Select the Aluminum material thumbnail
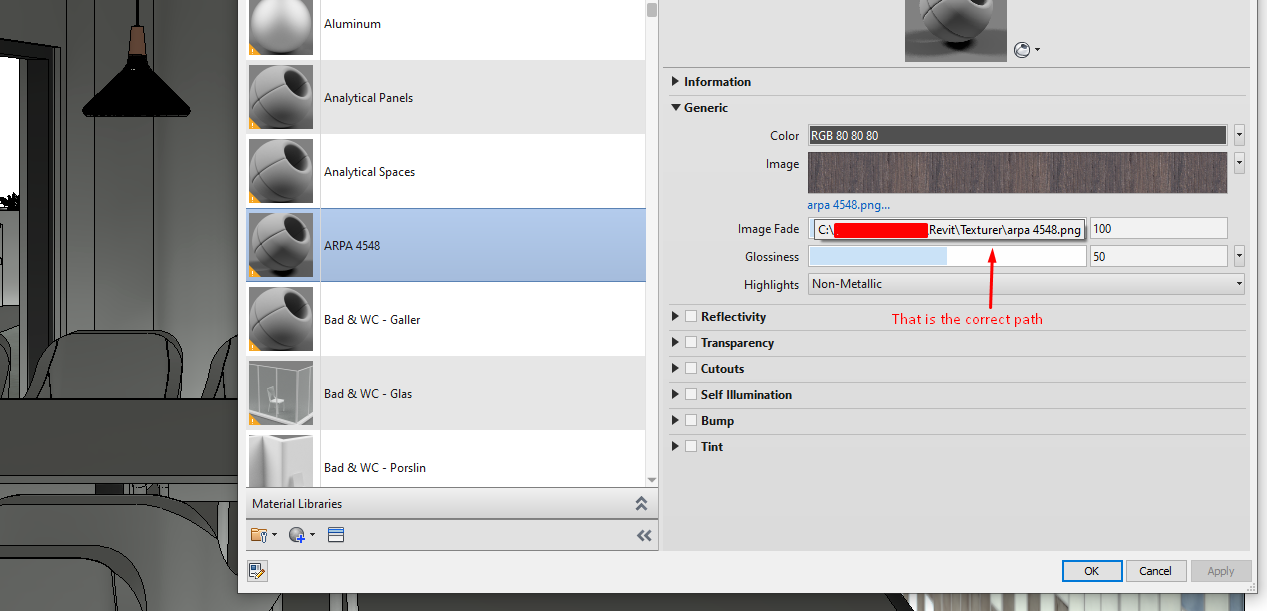The height and width of the screenshot is (611, 1267). click(281, 25)
